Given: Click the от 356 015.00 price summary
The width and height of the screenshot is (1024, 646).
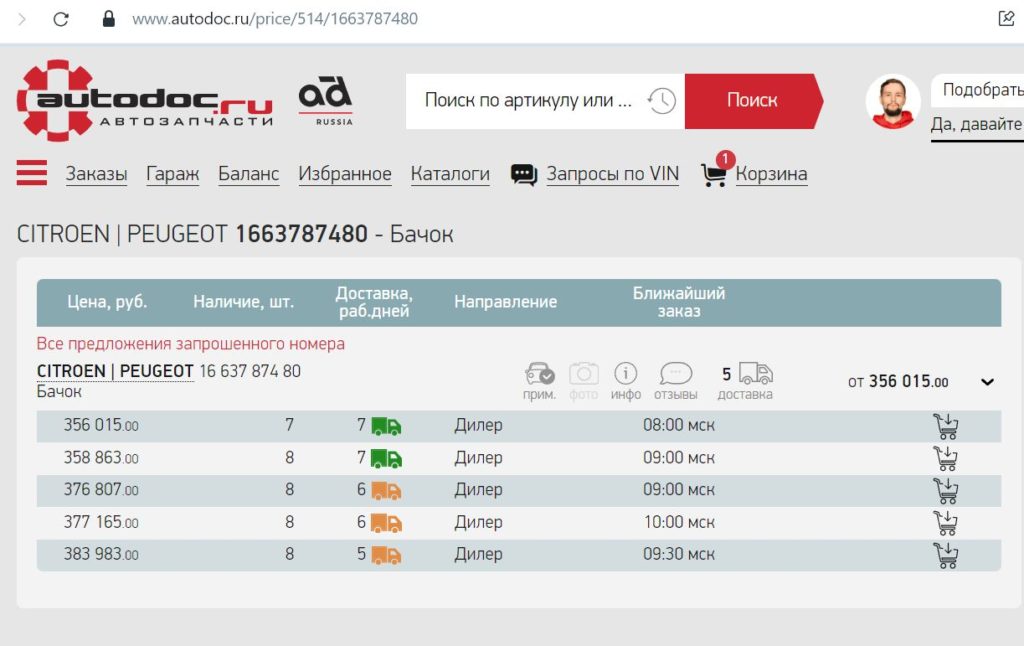Looking at the screenshot, I should 898,381.
